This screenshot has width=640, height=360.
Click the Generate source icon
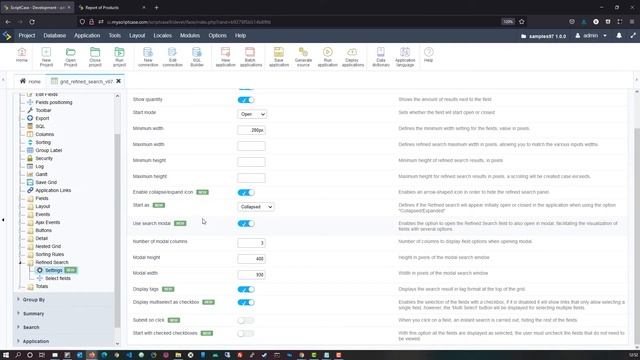tap(303, 57)
